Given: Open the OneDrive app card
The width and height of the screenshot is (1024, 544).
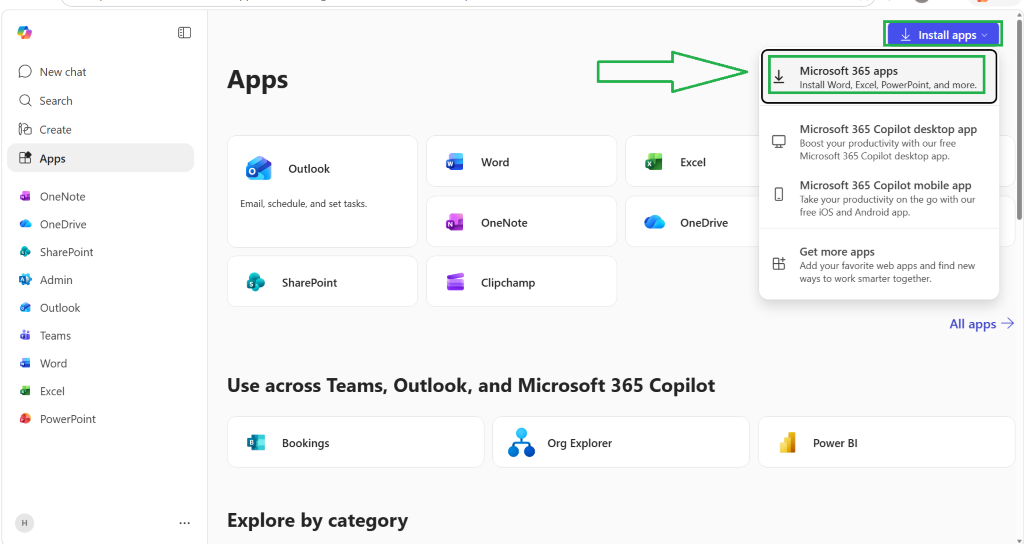Looking at the screenshot, I should pos(692,222).
